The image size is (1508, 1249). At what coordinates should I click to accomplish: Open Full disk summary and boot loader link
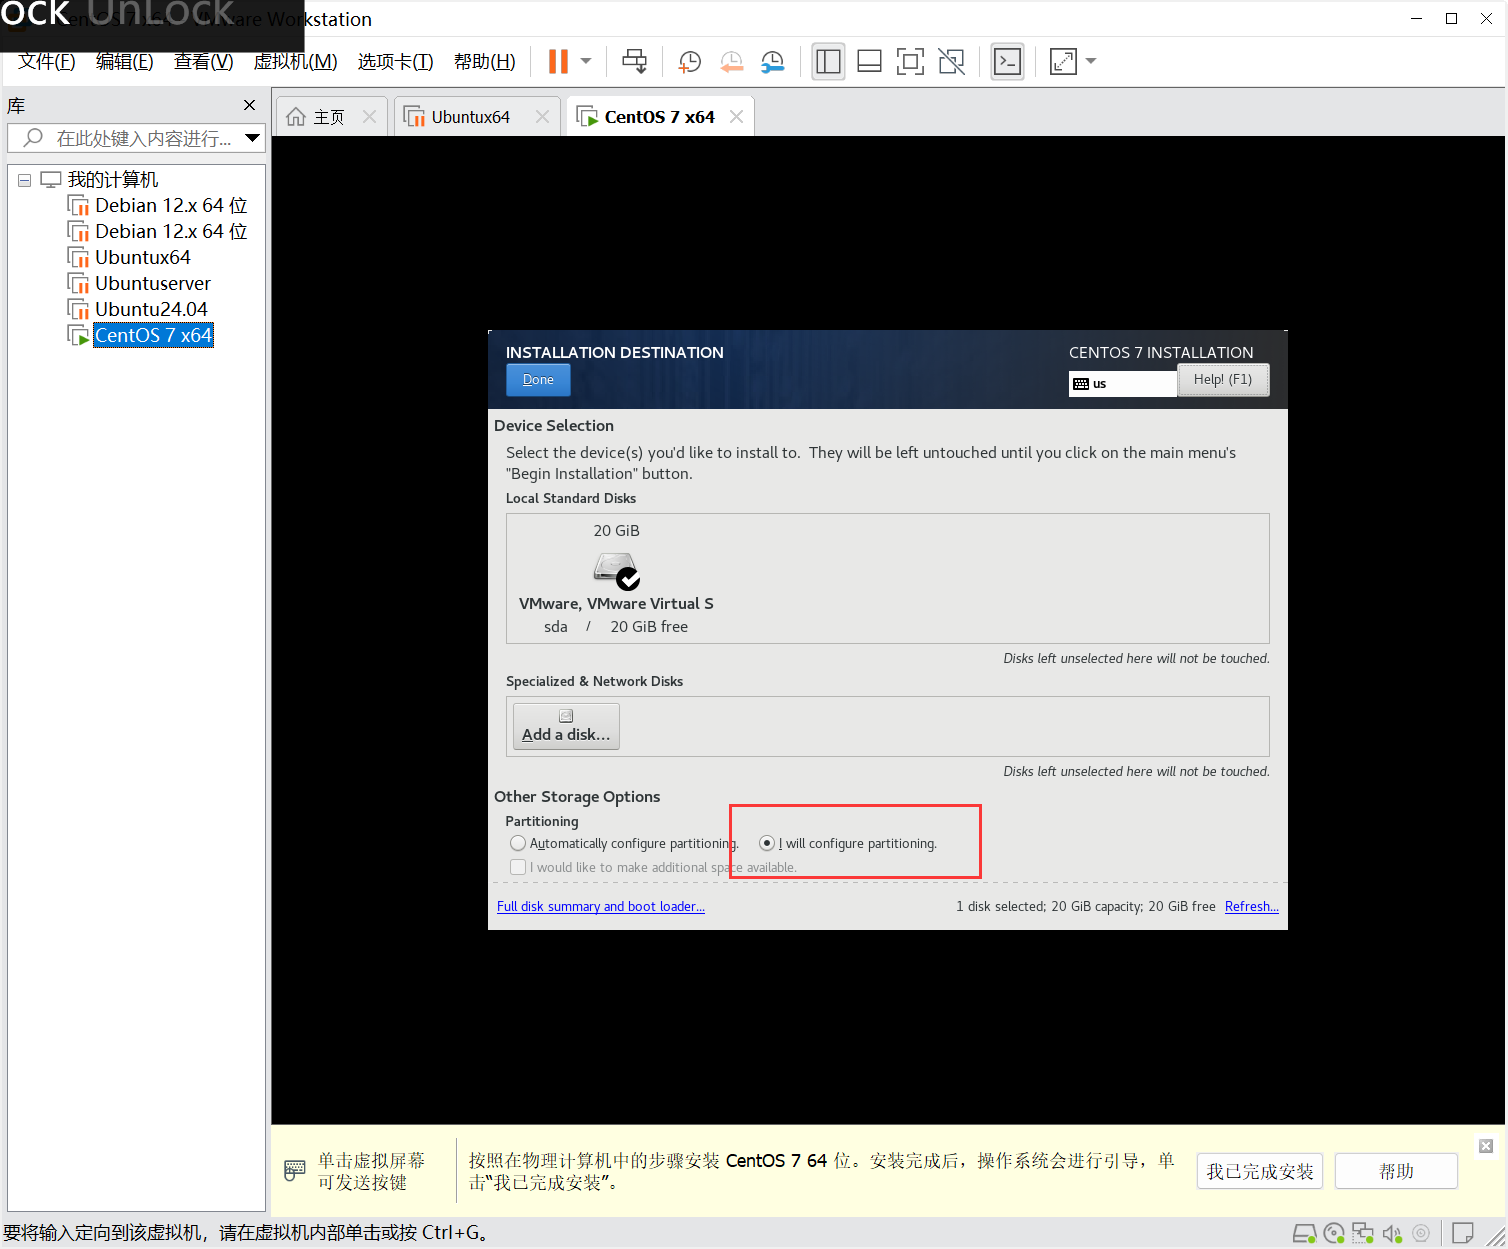point(601,906)
